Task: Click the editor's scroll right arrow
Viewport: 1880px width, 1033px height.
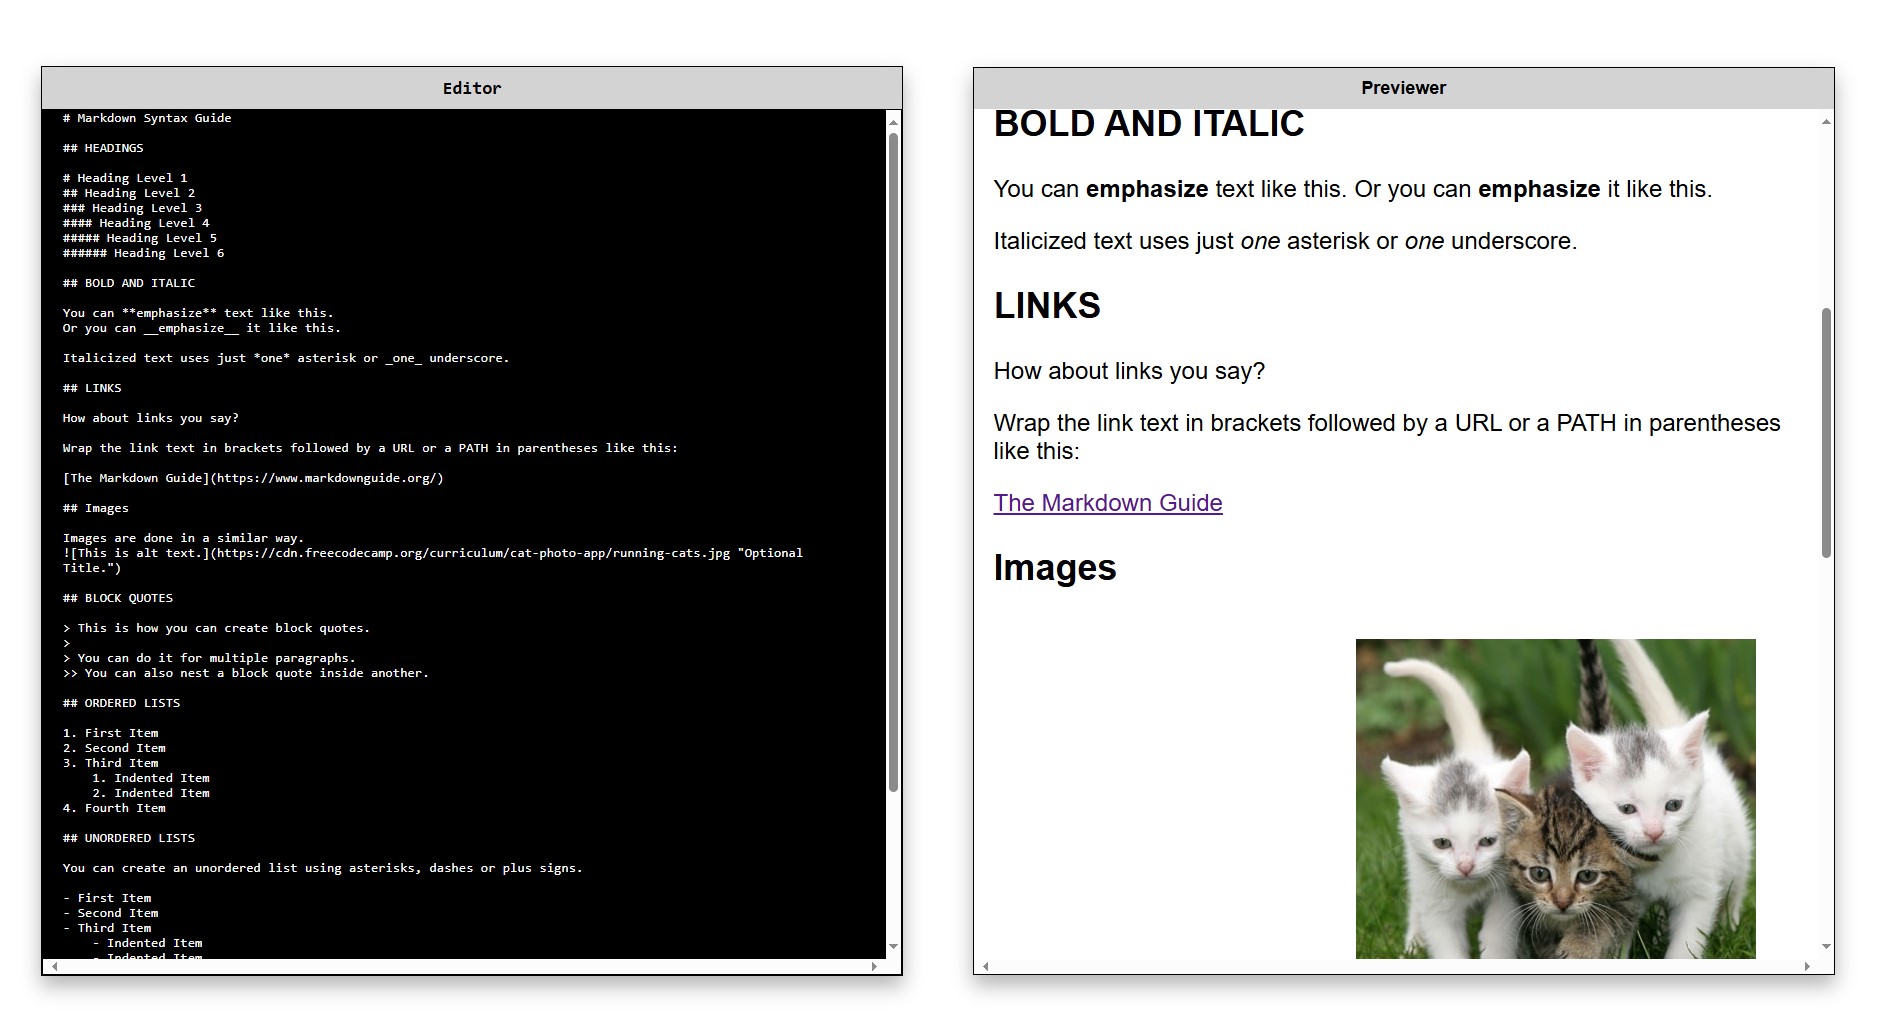Action: pyautogui.click(x=874, y=967)
